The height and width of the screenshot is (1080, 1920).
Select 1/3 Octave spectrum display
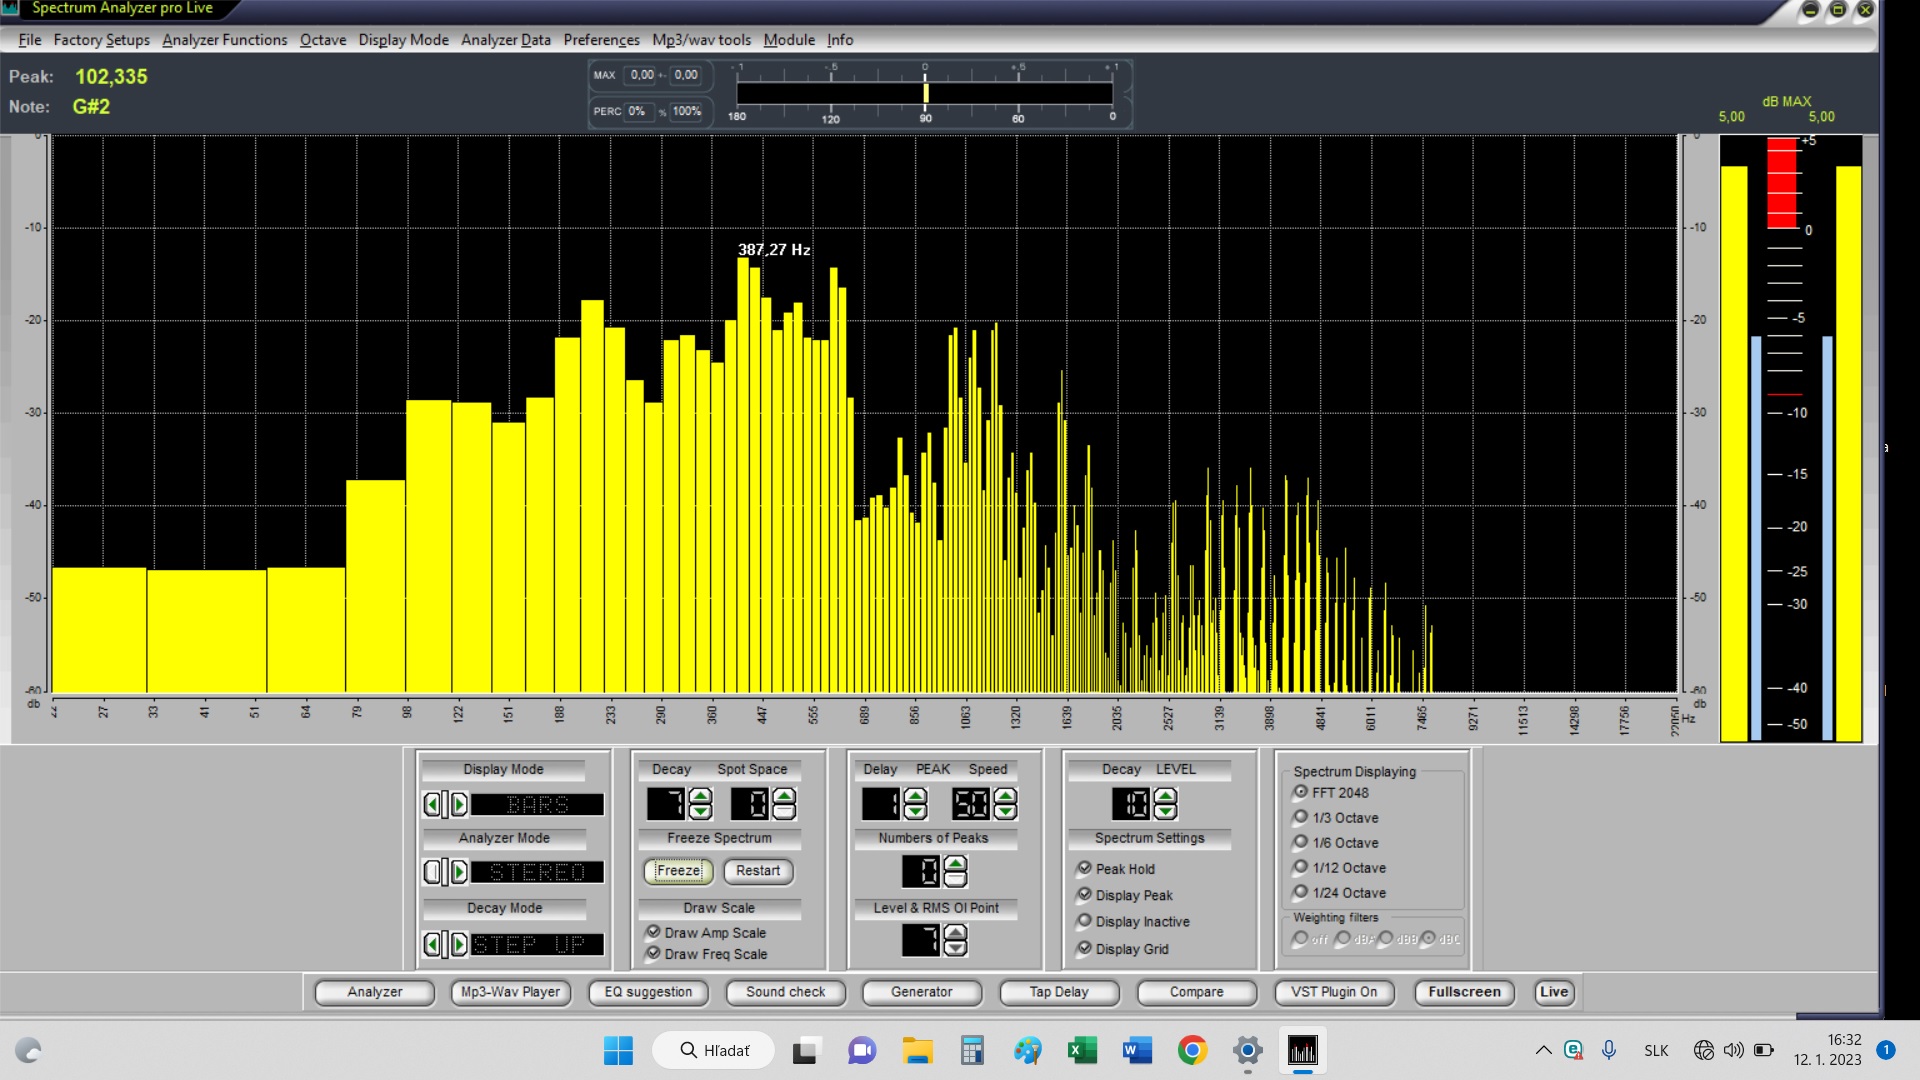[x=1301, y=817]
